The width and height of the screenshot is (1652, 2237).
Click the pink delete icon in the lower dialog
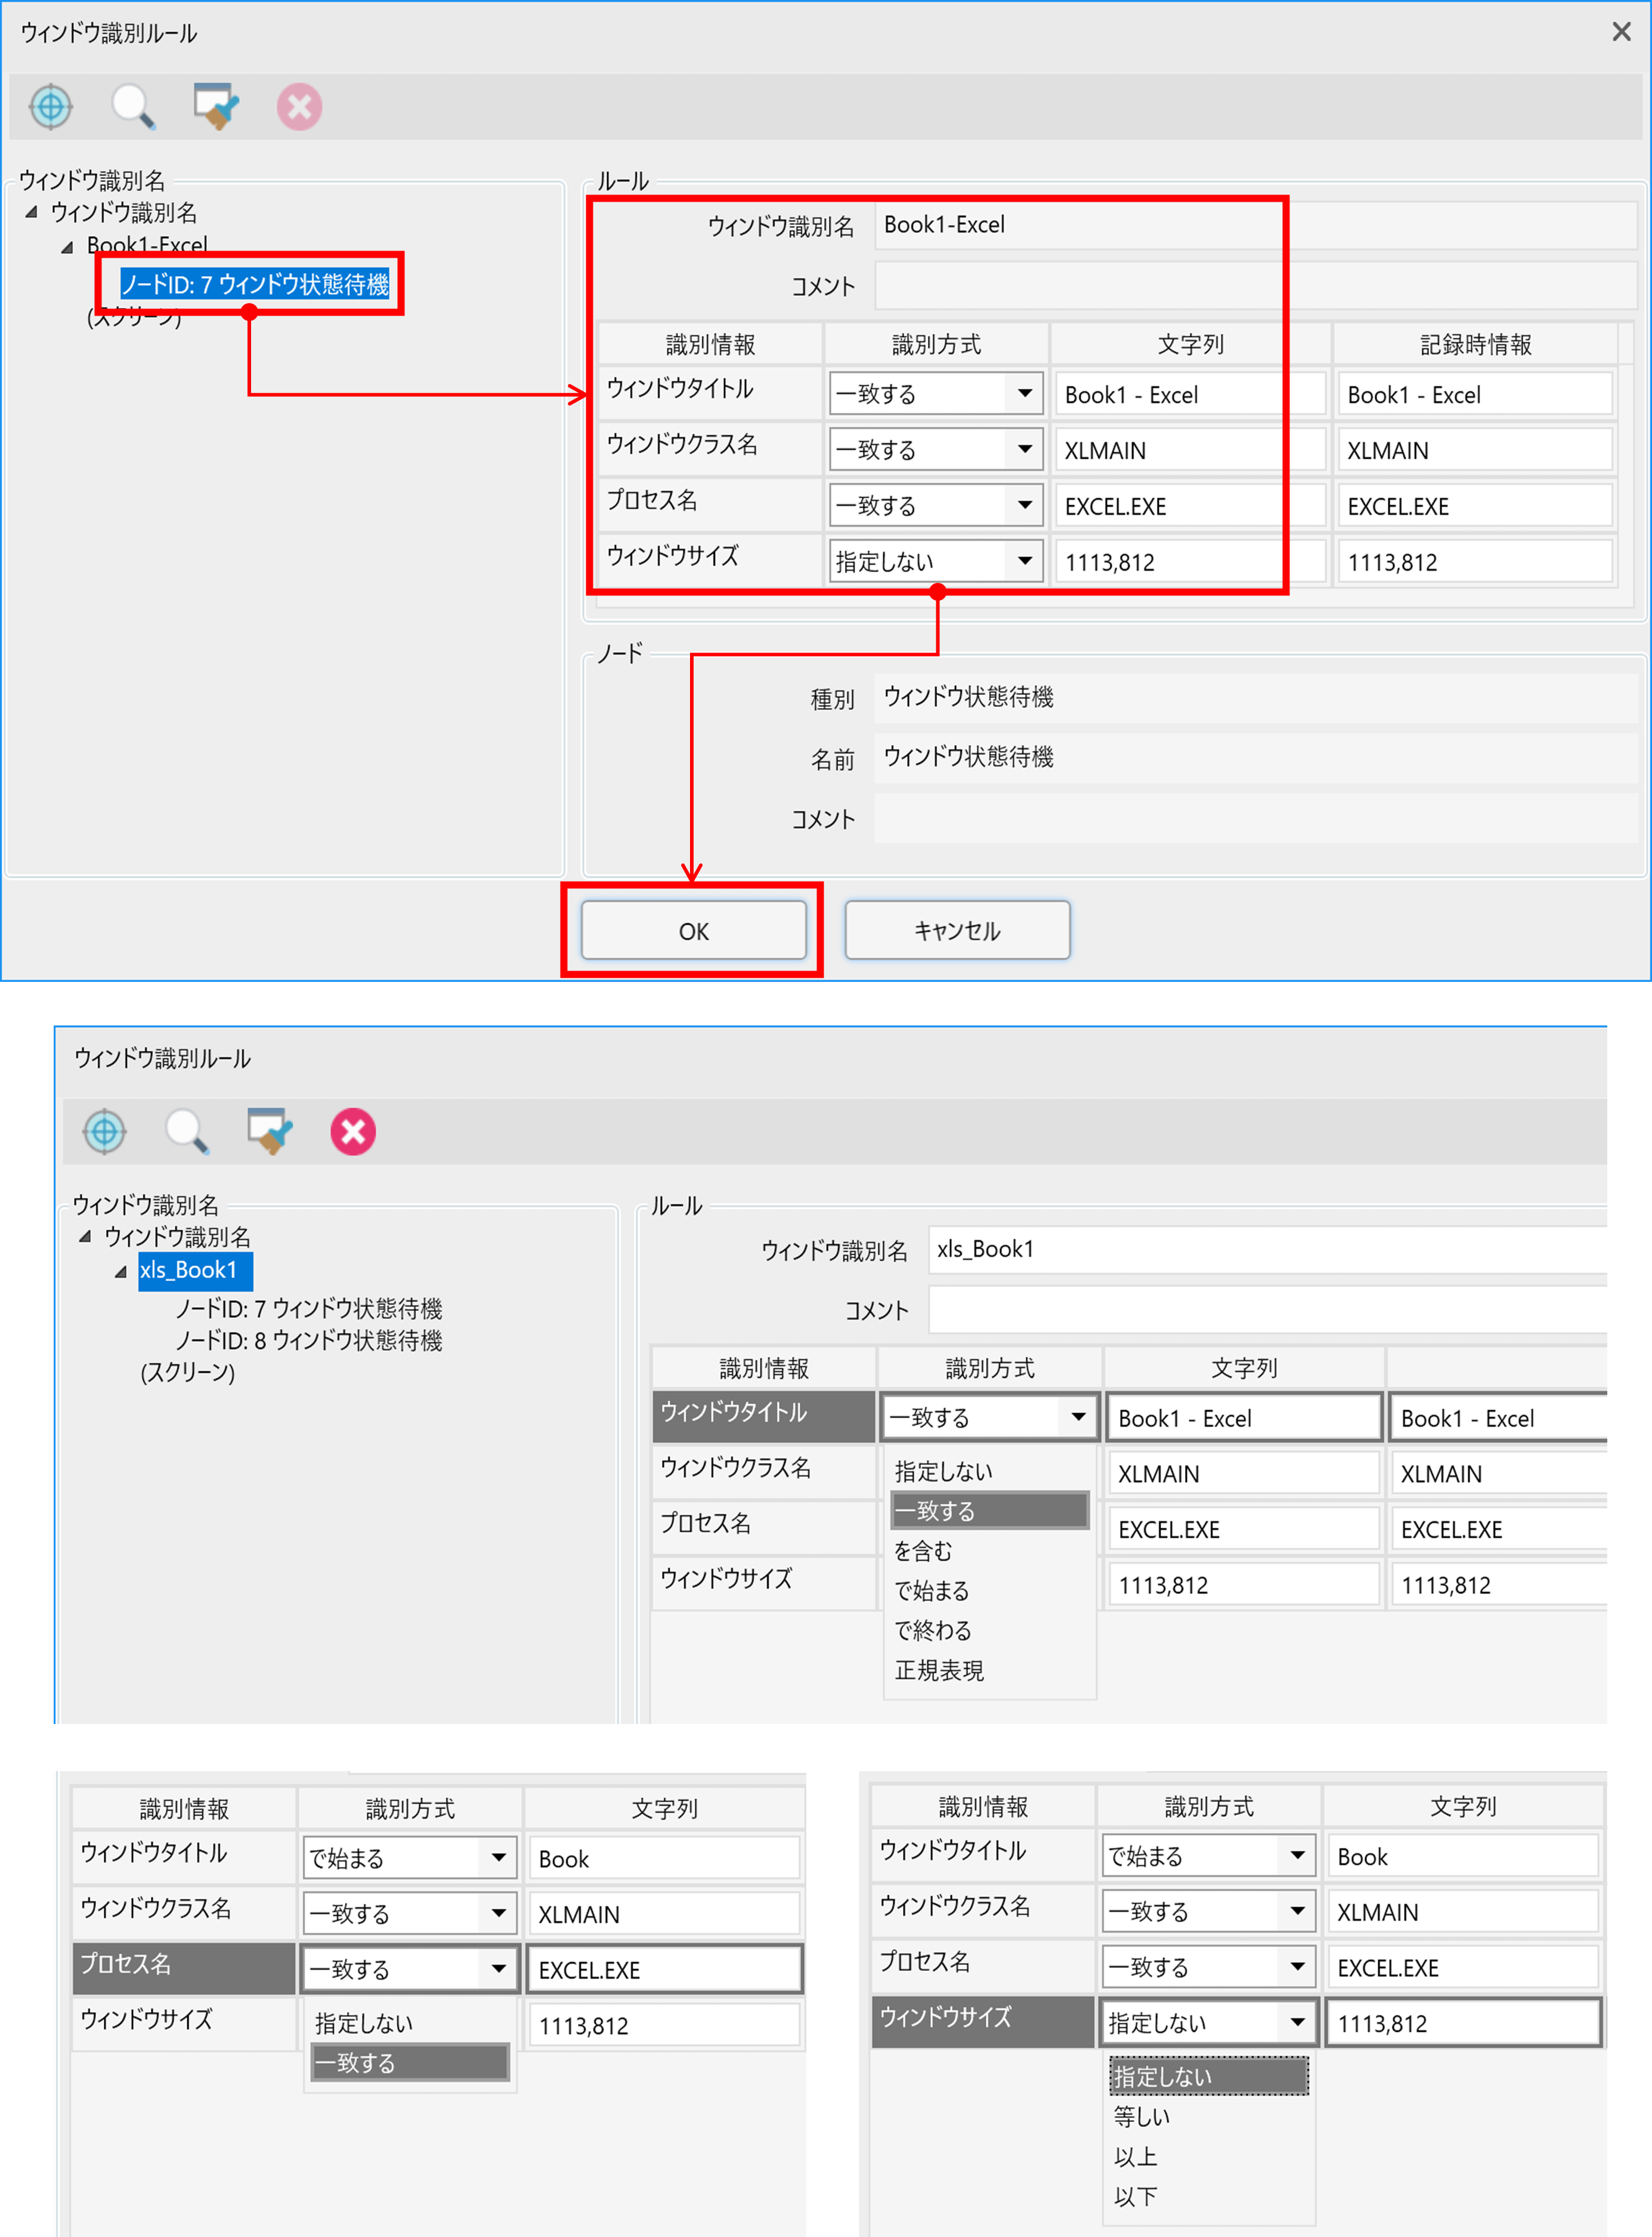pos(352,1131)
